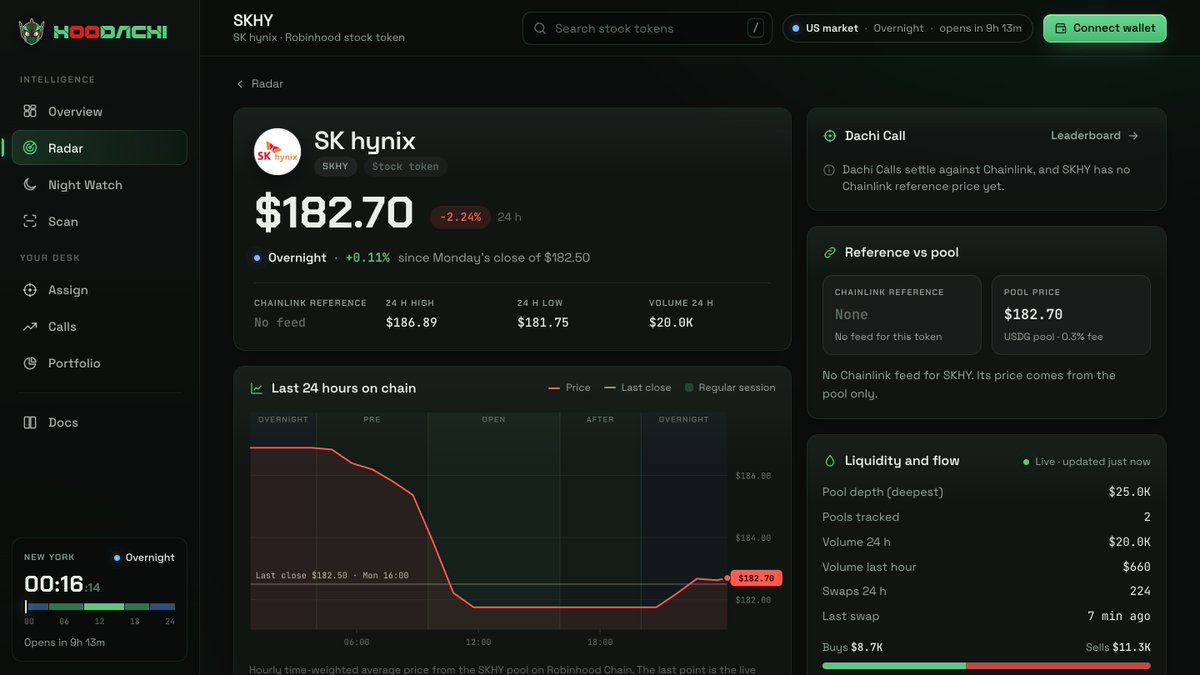1200x675 pixels.
Task: Toggle the Last close legend item
Action: click(638, 388)
